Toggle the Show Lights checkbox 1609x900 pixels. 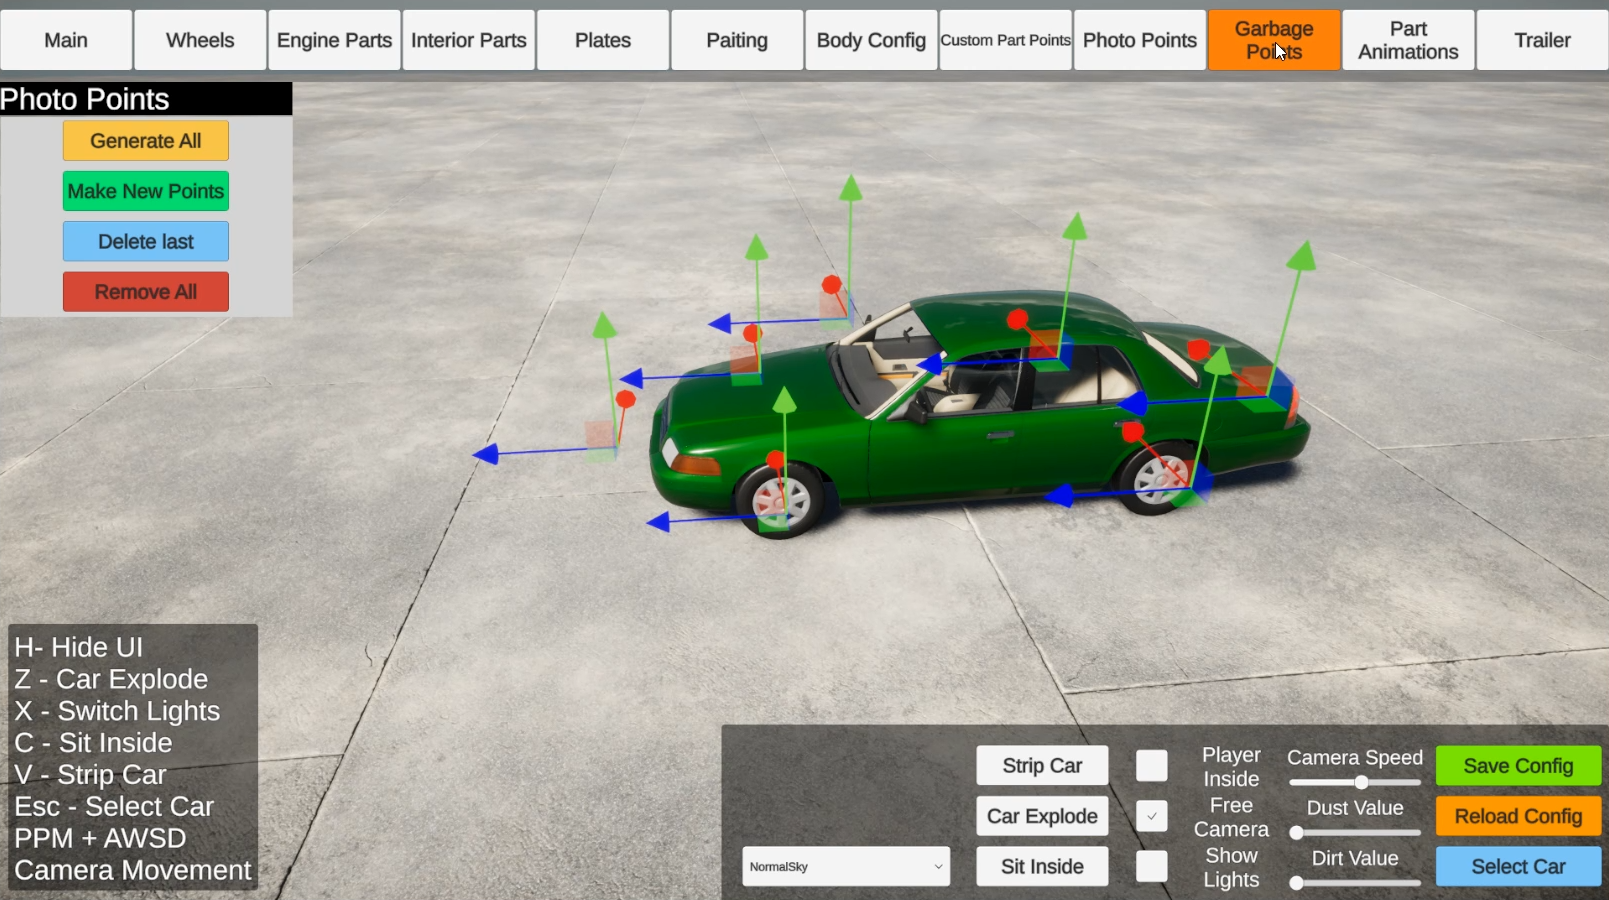click(x=1151, y=866)
